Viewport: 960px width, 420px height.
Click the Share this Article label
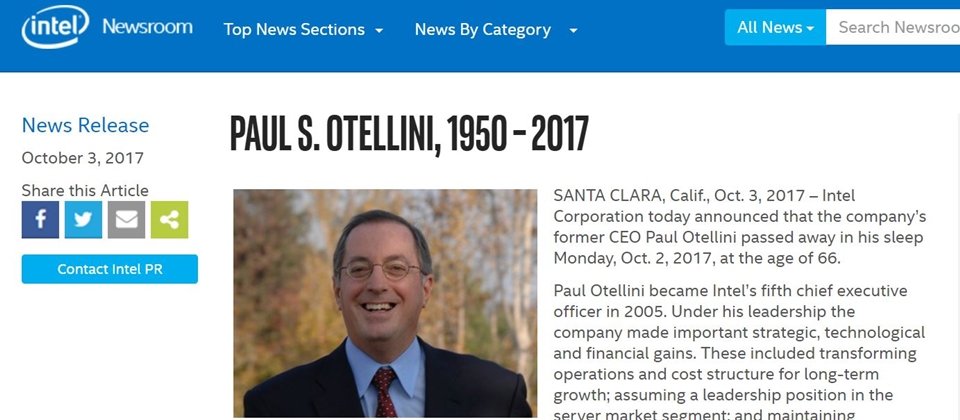[x=85, y=190]
